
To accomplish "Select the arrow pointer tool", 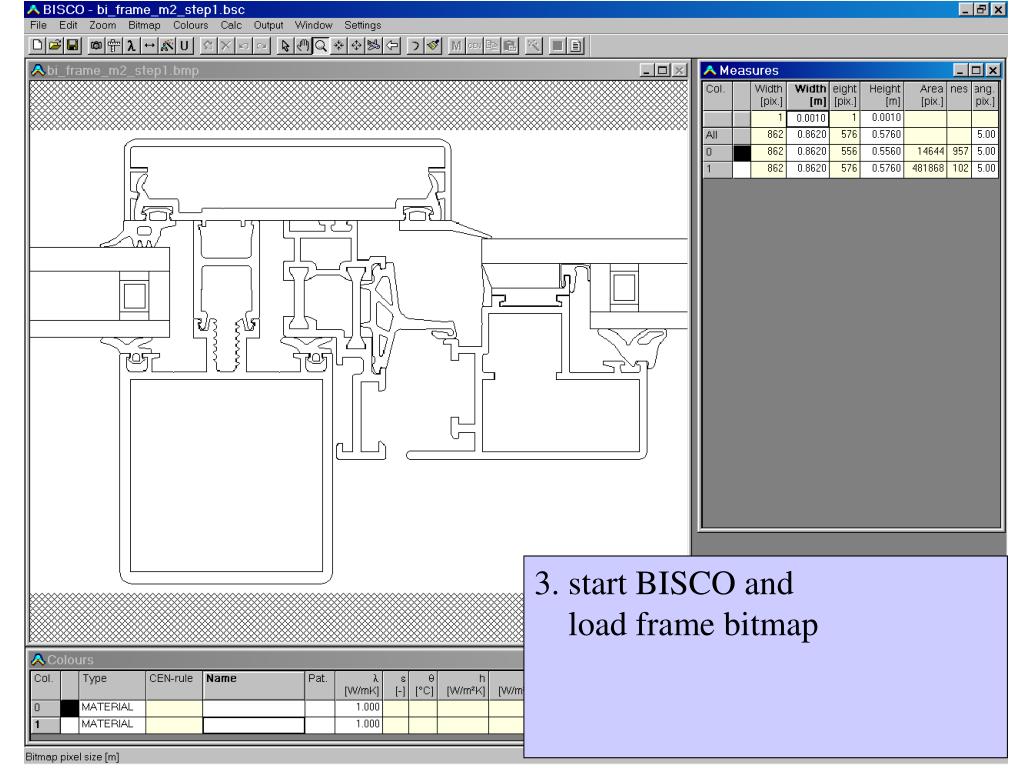I will [x=285, y=46].
